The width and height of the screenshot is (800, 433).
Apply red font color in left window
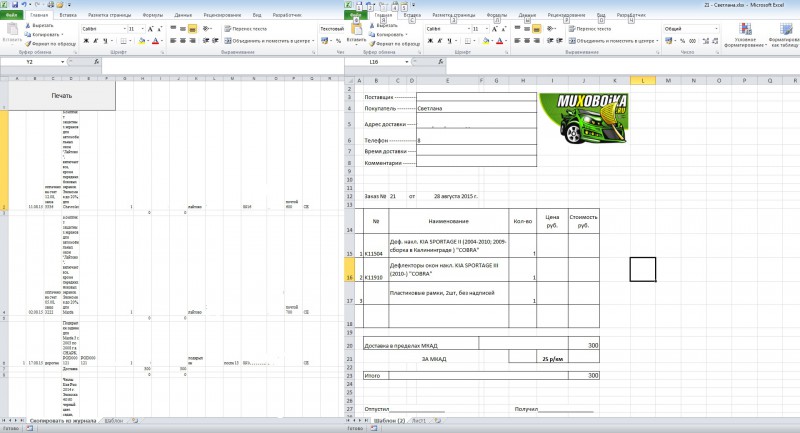156,41
